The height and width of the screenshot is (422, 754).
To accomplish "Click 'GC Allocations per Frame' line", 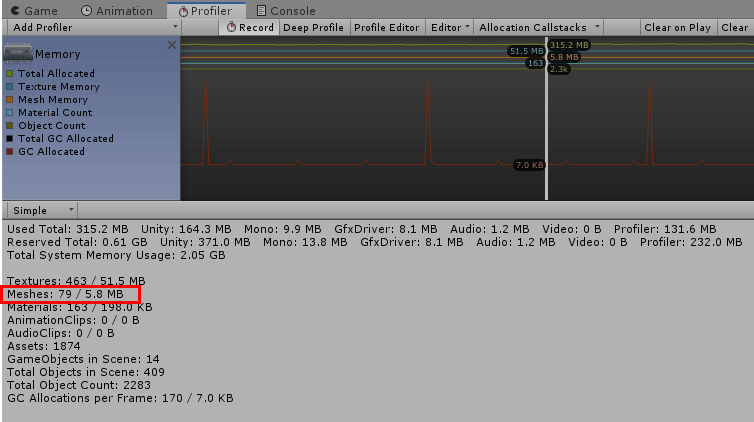I will coord(120,398).
